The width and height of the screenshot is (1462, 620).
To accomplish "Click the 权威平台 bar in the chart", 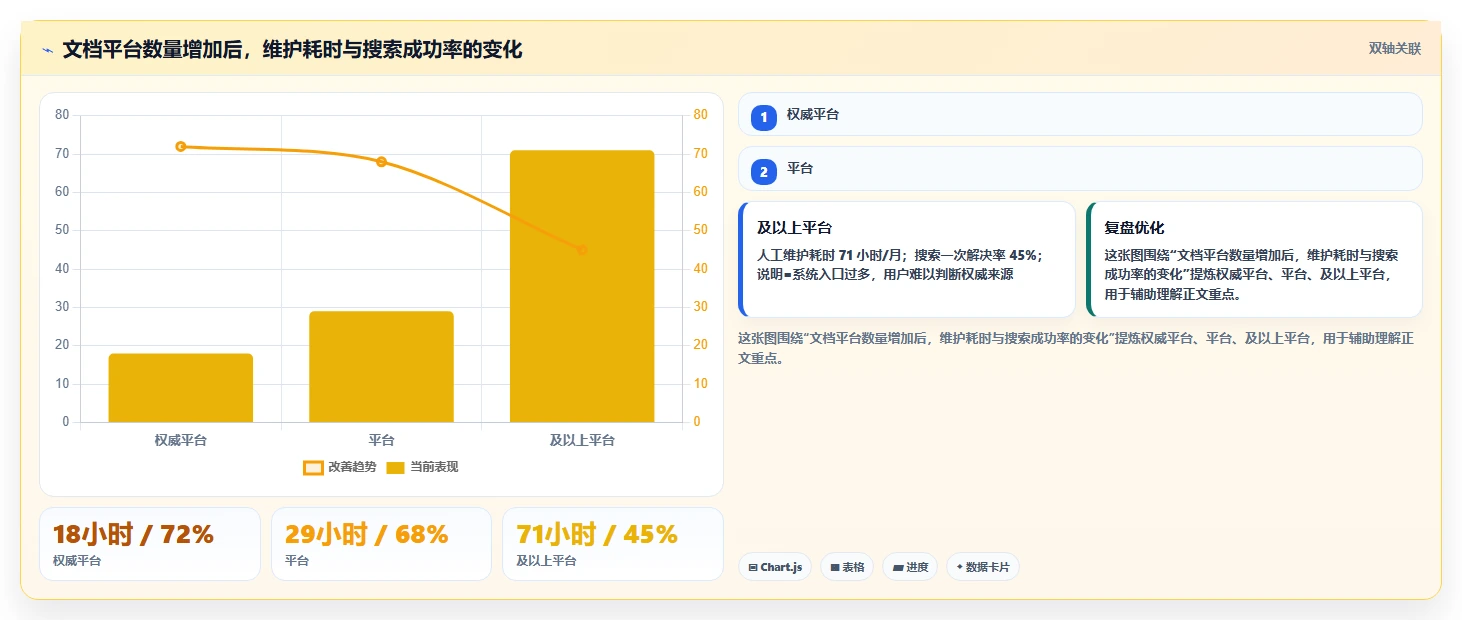I will (x=181, y=388).
